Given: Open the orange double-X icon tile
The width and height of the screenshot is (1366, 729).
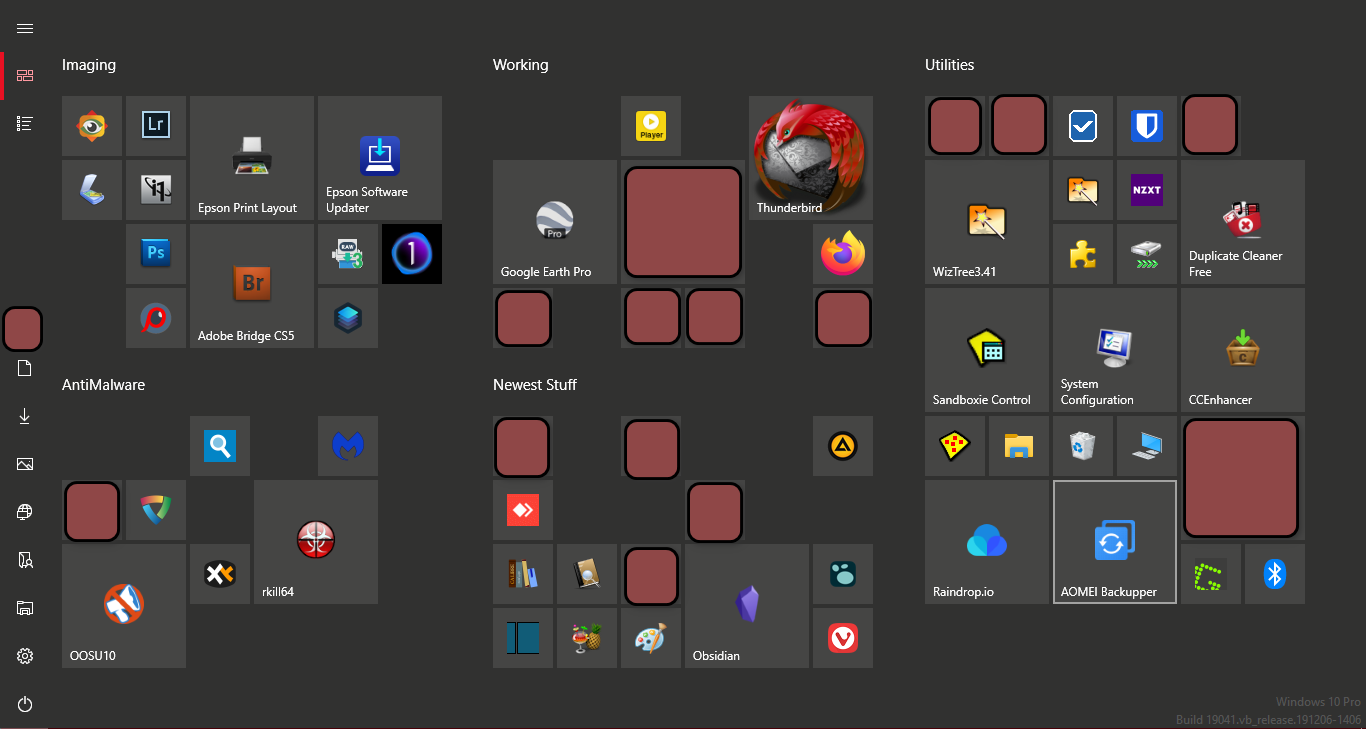Looking at the screenshot, I should pyautogui.click(x=220, y=574).
